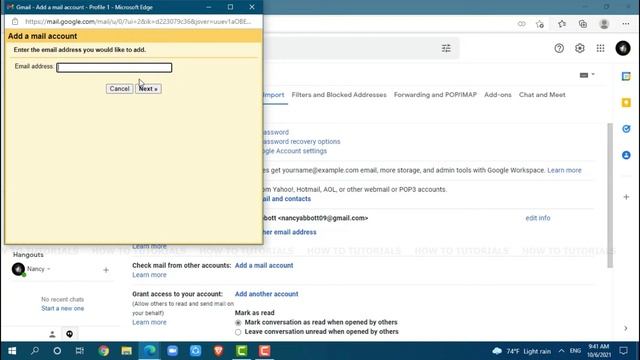The width and height of the screenshot is (640, 360).
Task: Open the Gmail support help icon
Action: click(559, 48)
